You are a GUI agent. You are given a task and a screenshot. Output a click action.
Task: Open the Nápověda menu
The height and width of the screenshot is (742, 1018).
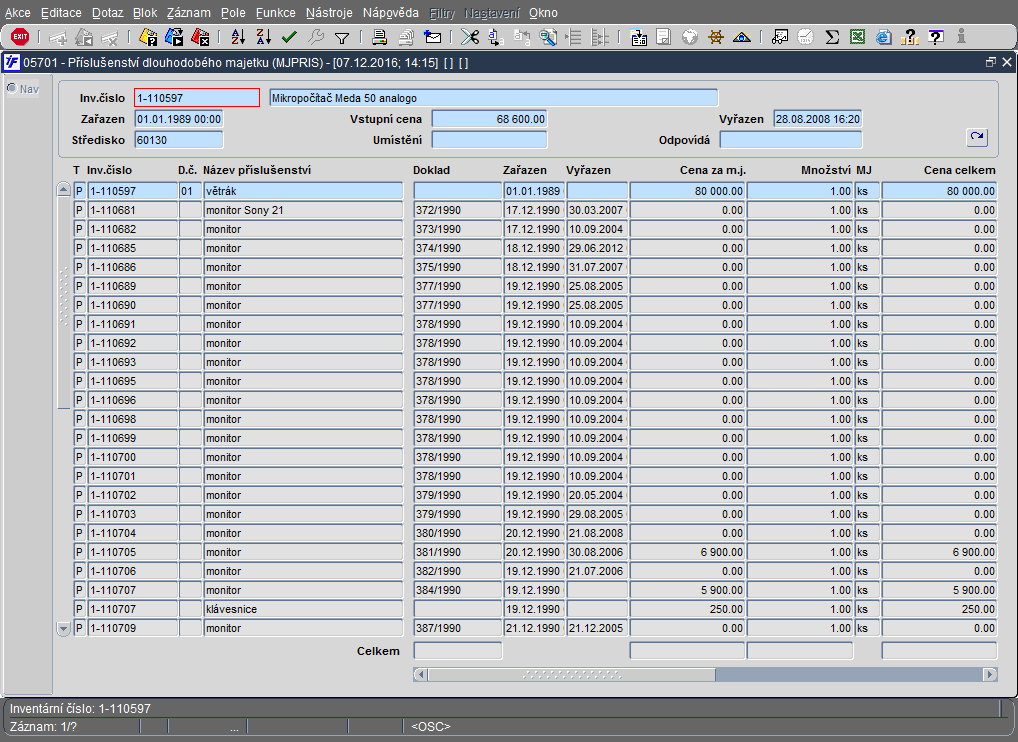(391, 12)
